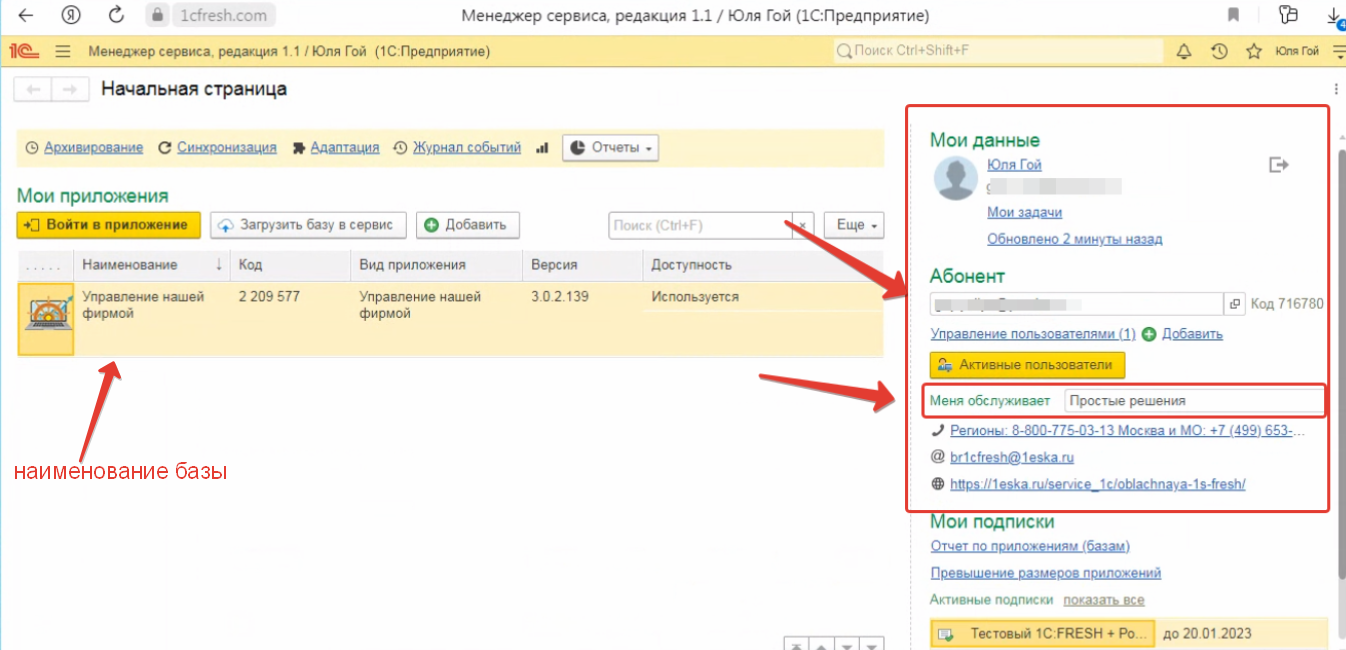Open Превышение размеров приложений link

tap(1045, 573)
